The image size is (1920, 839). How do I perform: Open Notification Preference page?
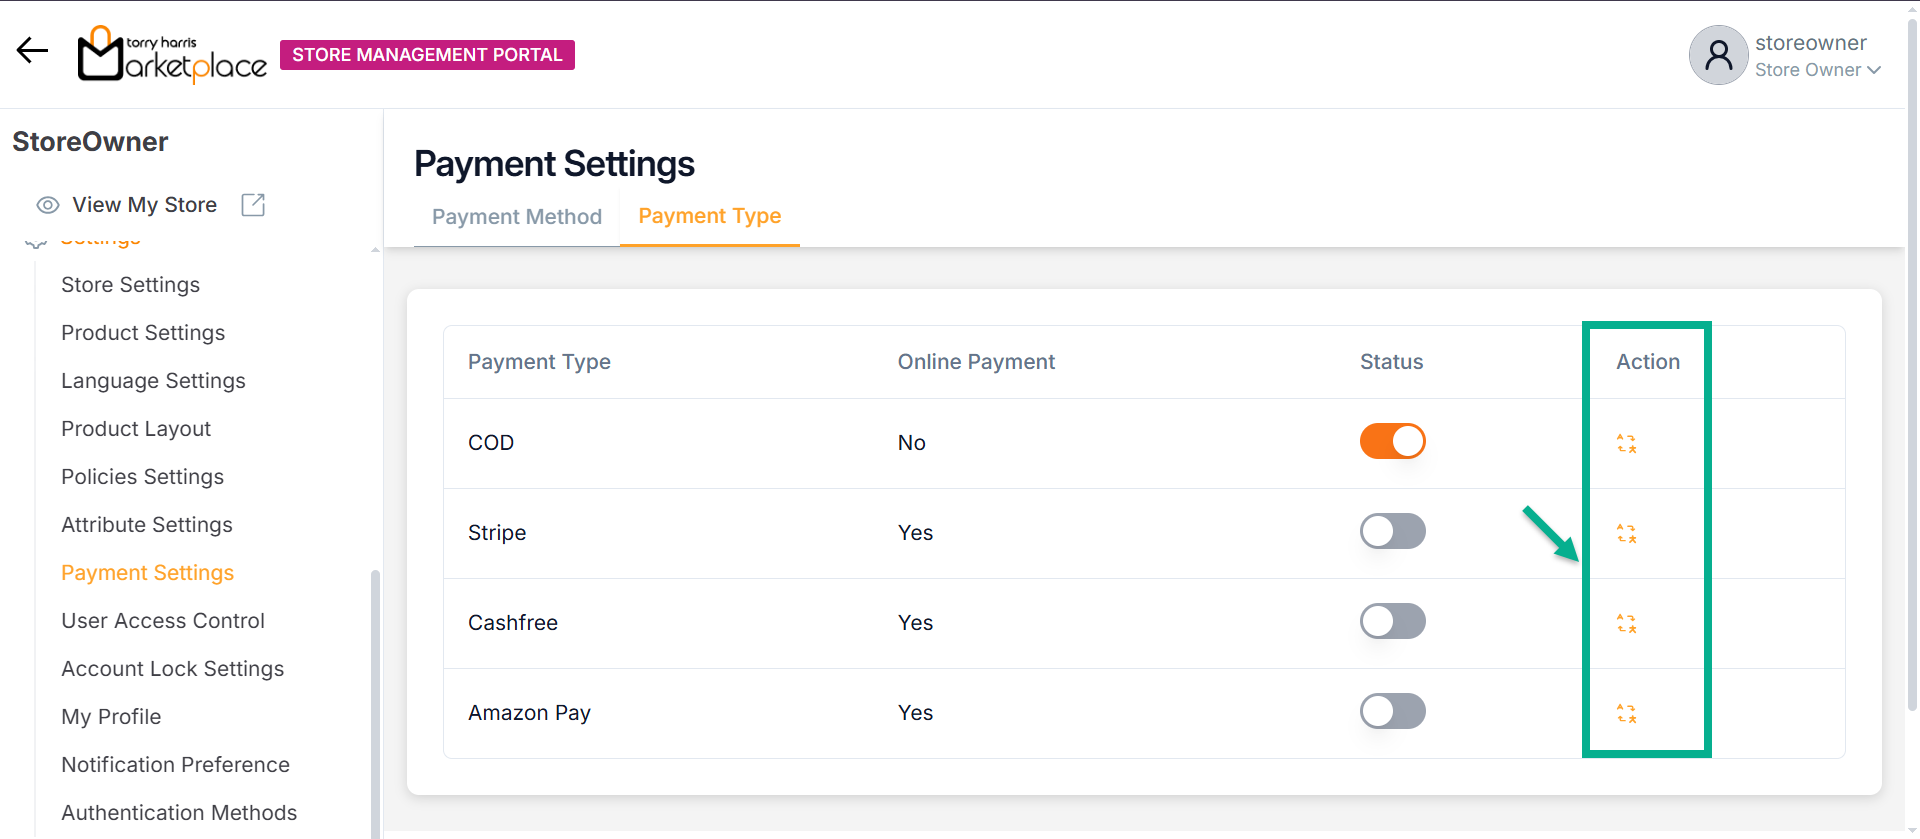(175, 765)
